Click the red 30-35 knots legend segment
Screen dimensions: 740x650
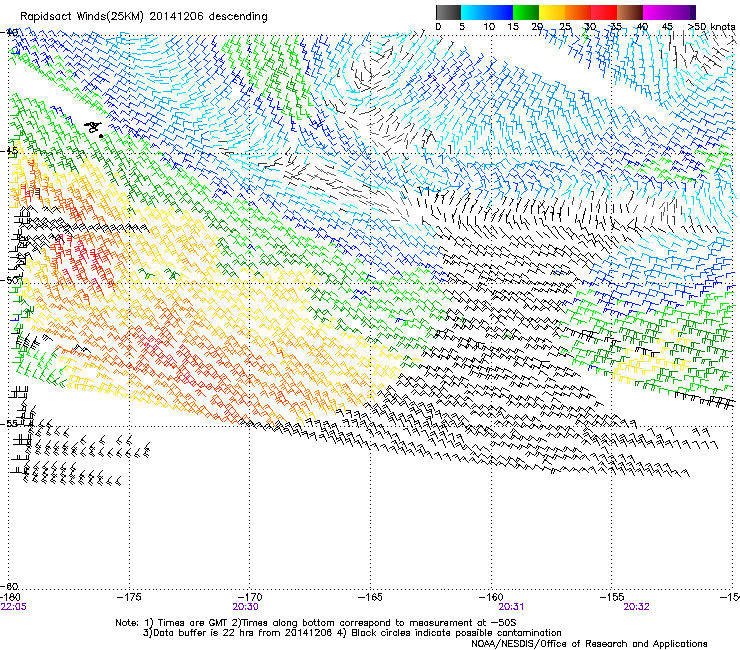604,12
